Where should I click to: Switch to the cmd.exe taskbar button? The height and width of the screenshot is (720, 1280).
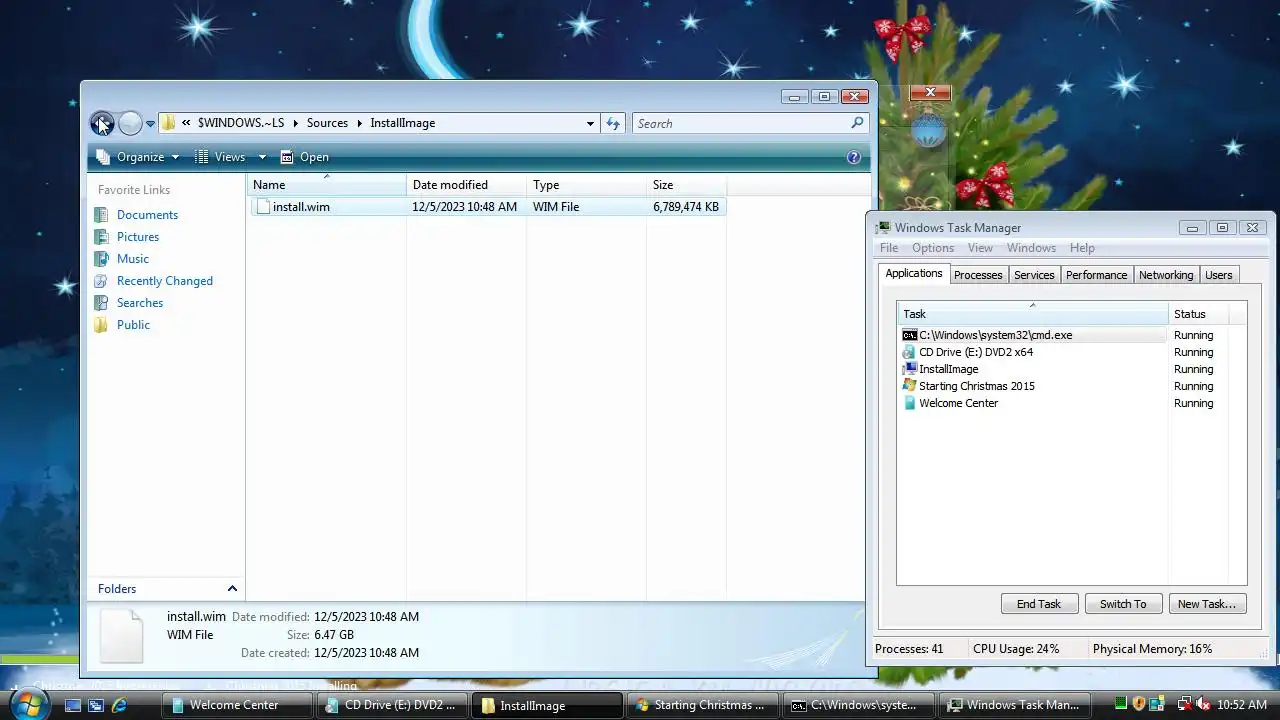858,705
